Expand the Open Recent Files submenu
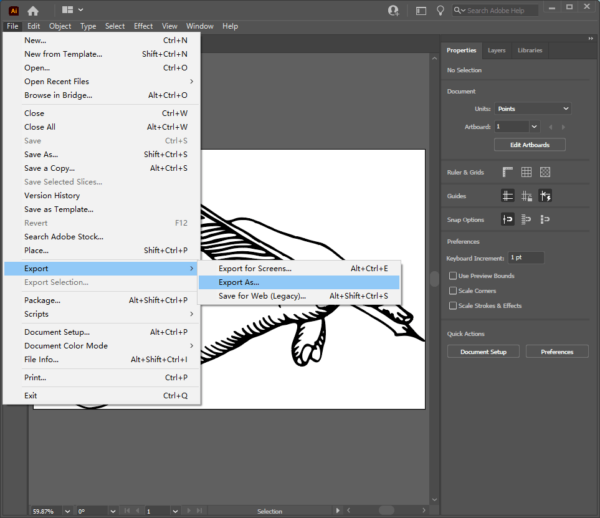 pyautogui.click(x=102, y=81)
